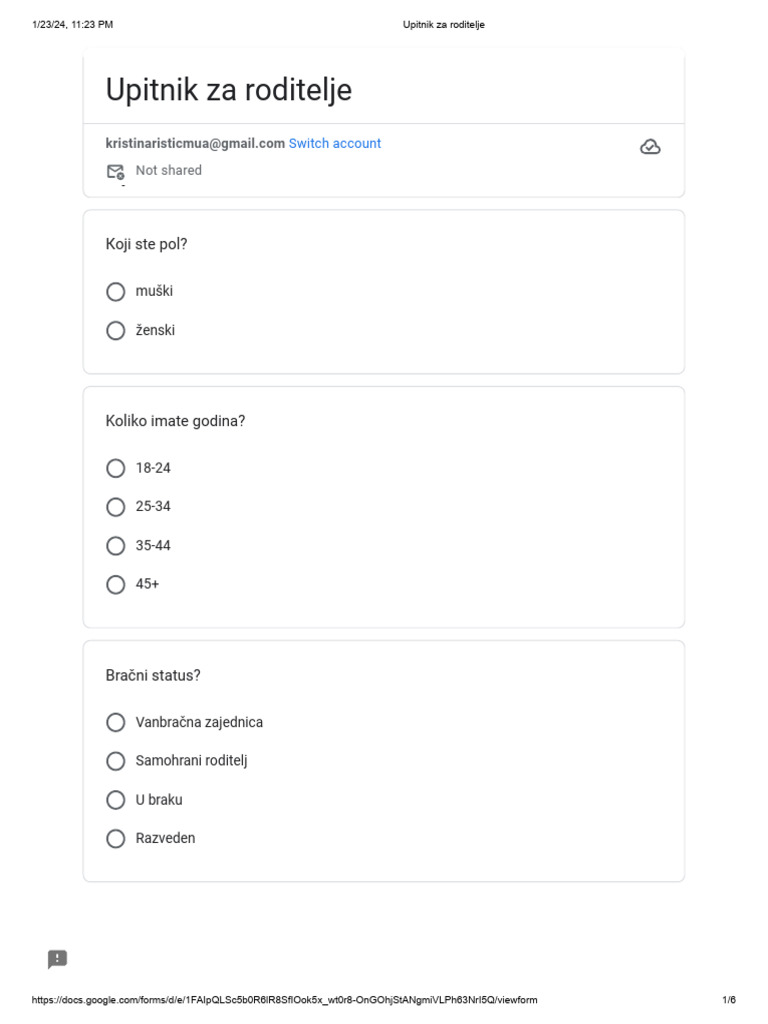Click the Koji ste pol? question text

tap(147, 244)
